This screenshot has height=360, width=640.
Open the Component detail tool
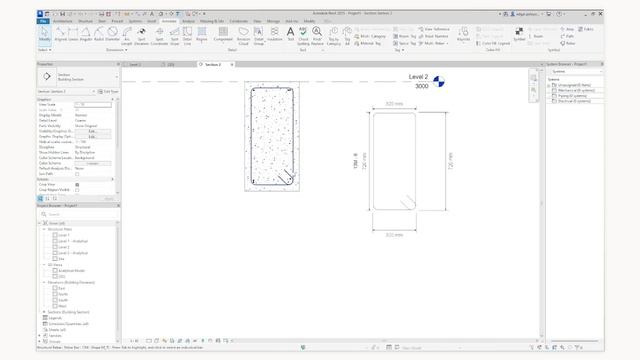[x=223, y=34]
